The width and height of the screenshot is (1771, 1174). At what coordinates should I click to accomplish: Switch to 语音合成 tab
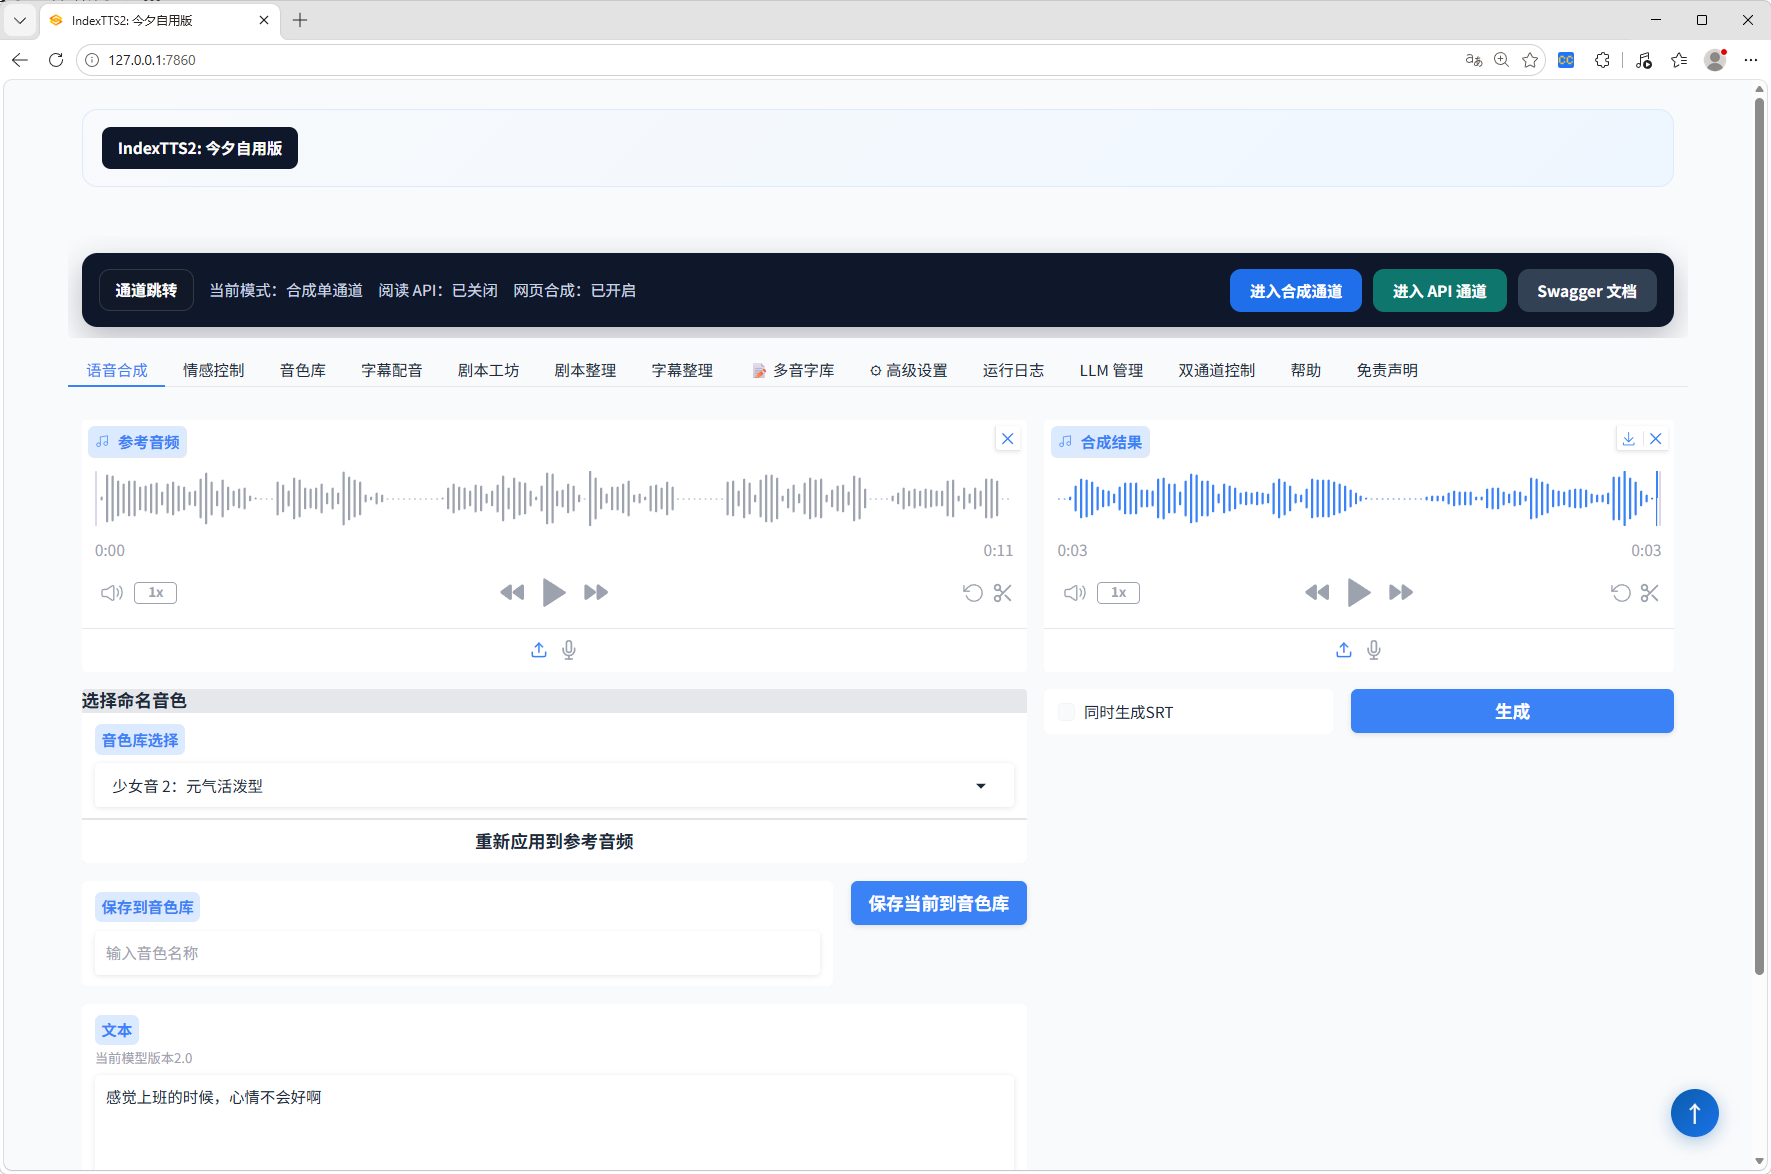tap(117, 370)
